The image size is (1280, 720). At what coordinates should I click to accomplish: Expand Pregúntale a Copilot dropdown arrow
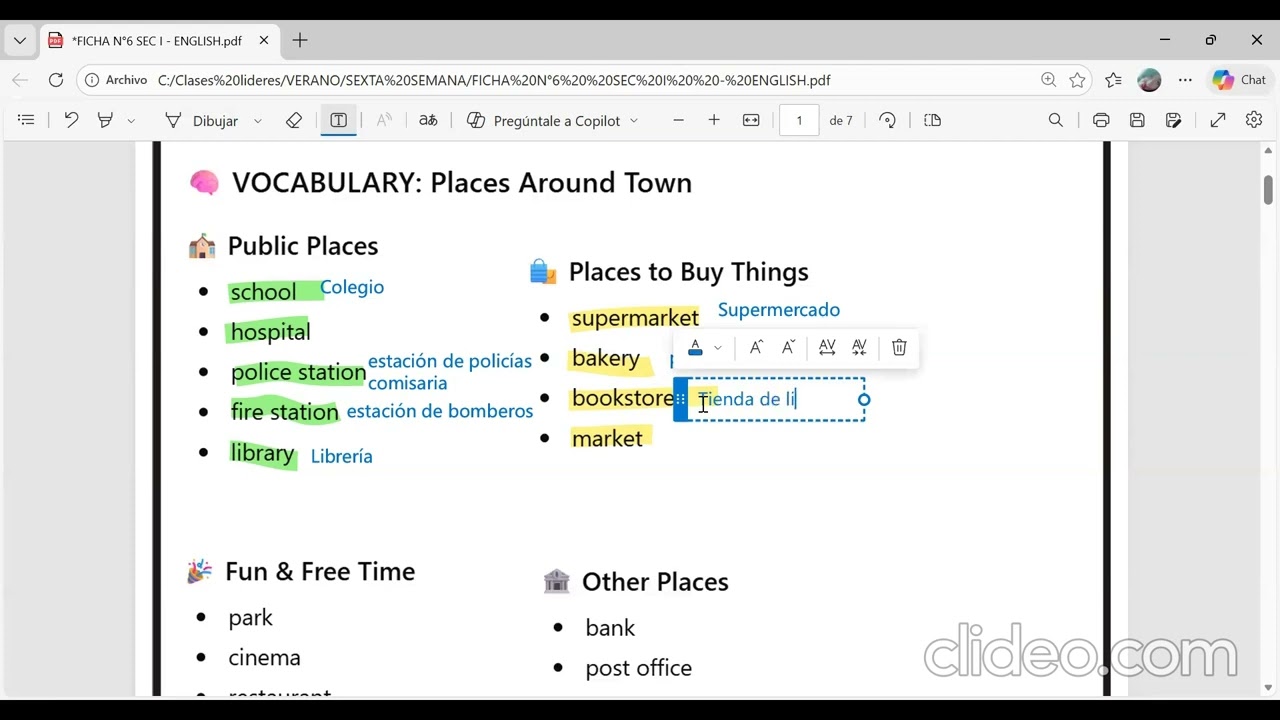633,121
